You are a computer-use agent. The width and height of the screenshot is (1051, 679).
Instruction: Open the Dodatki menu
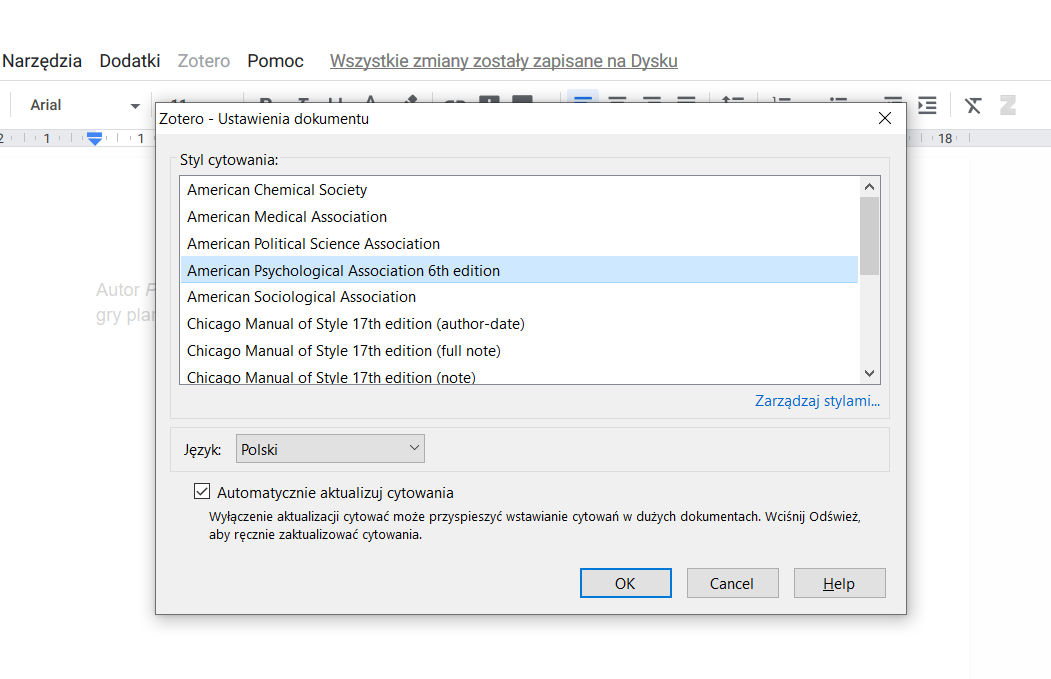pyautogui.click(x=129, y=60)
